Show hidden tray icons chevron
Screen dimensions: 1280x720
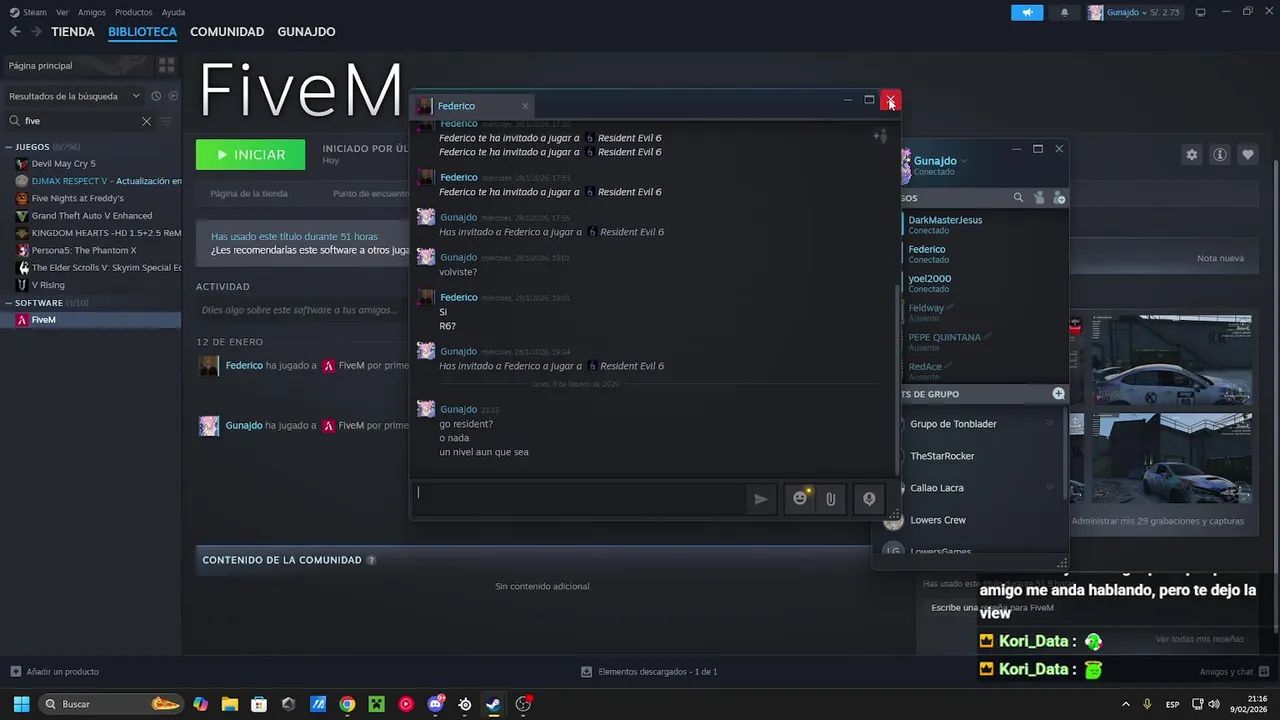(1125, 704)
